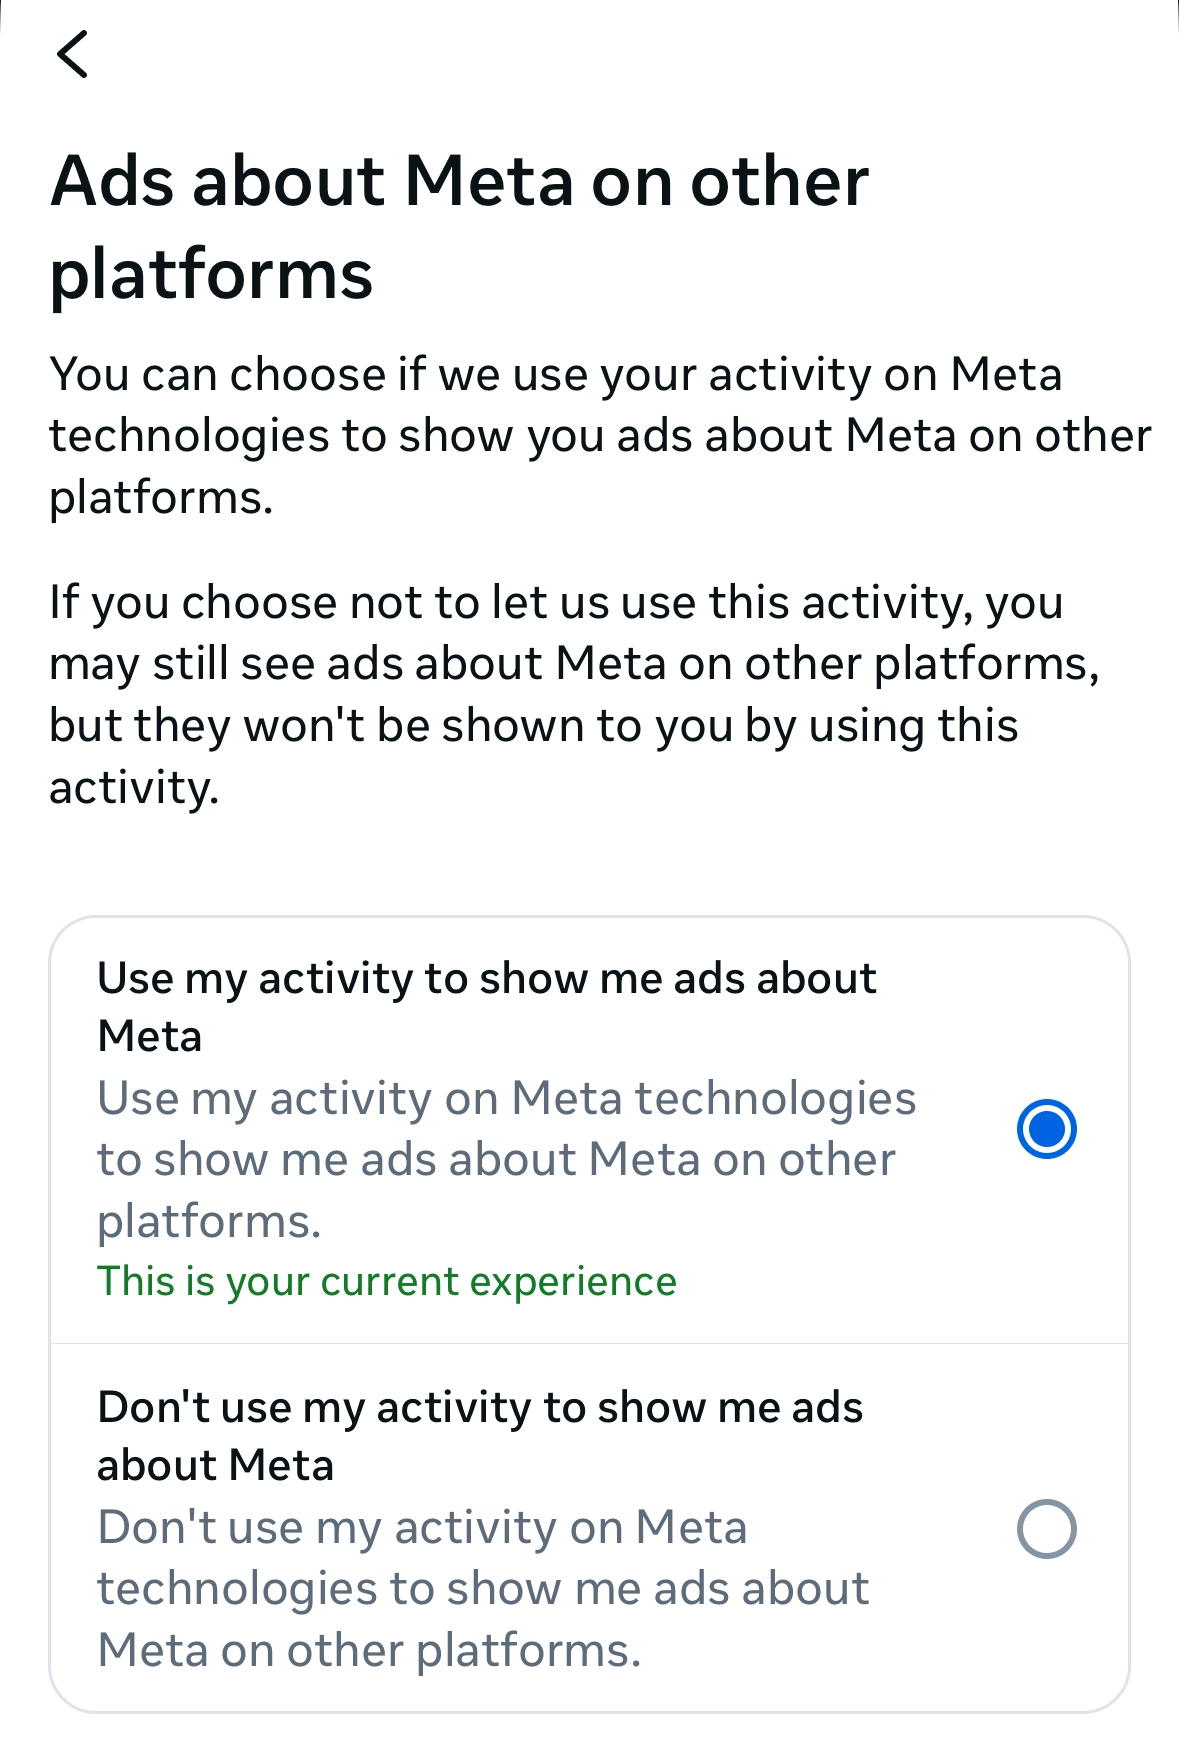Click the word "activity." ending the second paragraph
The height and width of the screenshot is (1739, 1179).
pos(134,788)
